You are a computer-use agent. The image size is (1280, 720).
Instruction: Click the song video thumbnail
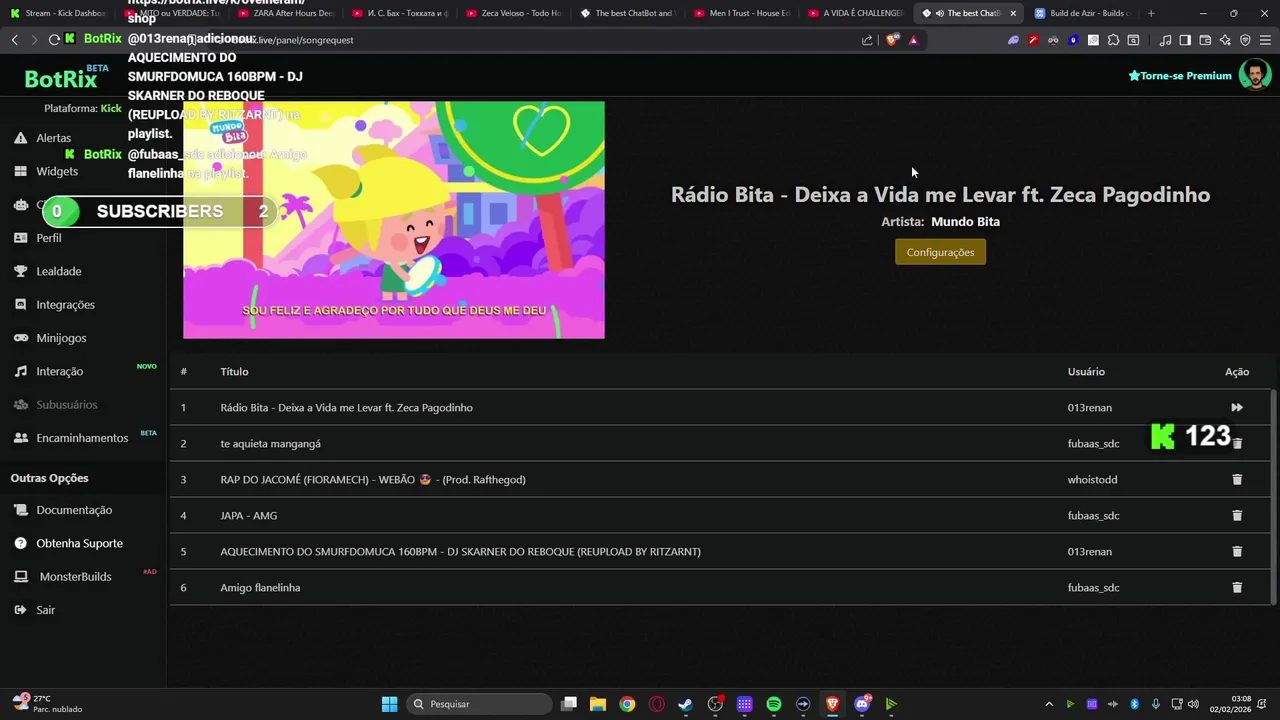394,220
